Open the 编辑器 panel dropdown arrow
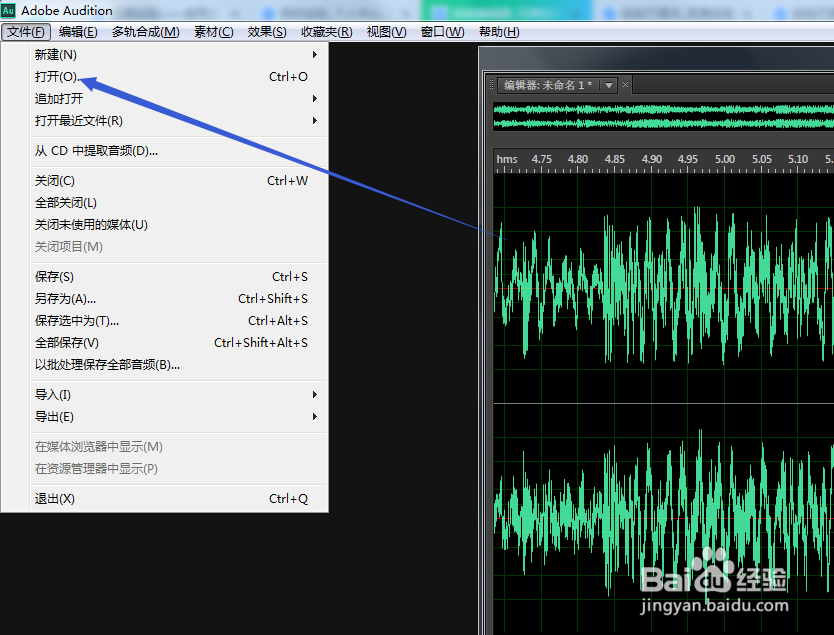Viewport: 834px width, 635px height. point(609,84)
